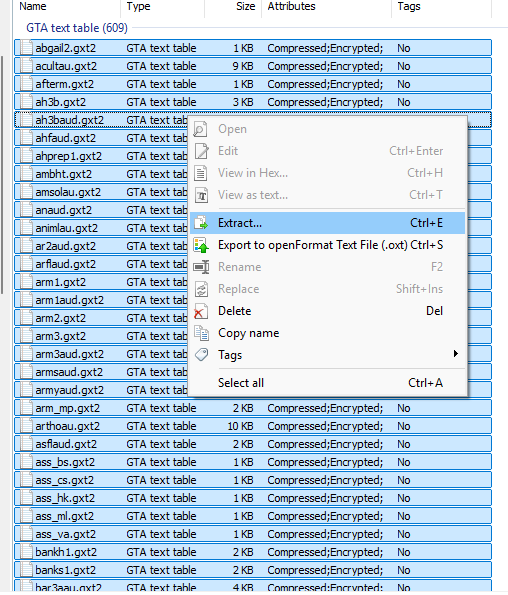508x595 pixels.
Task: Select the arm1aud.gxt2 file name
Action: [69, 300]
